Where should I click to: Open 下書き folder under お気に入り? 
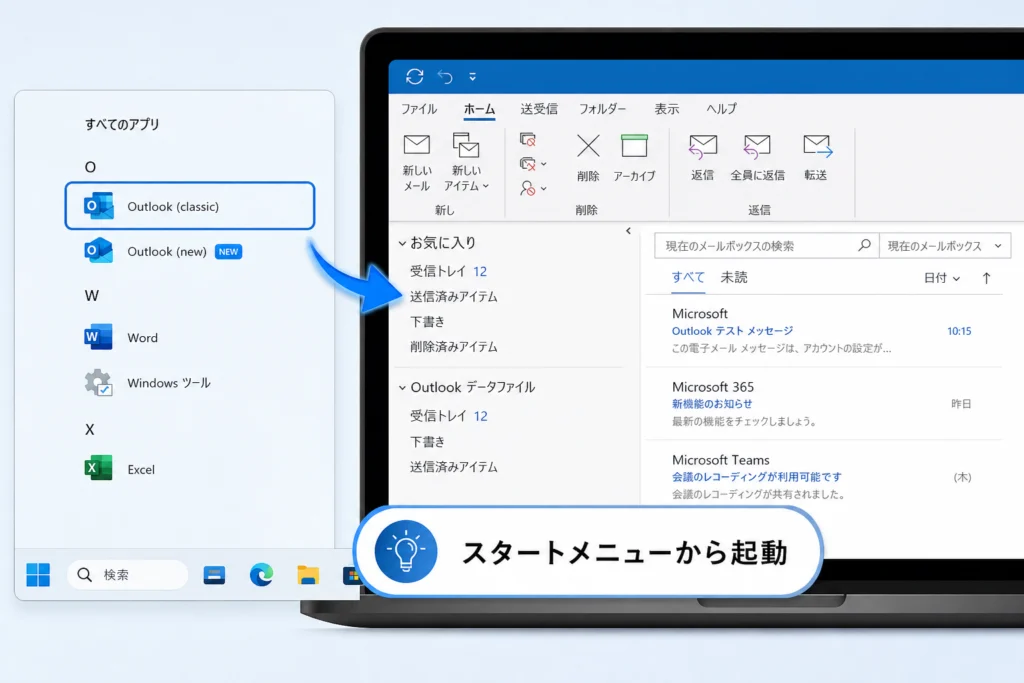tap(428, 321)
